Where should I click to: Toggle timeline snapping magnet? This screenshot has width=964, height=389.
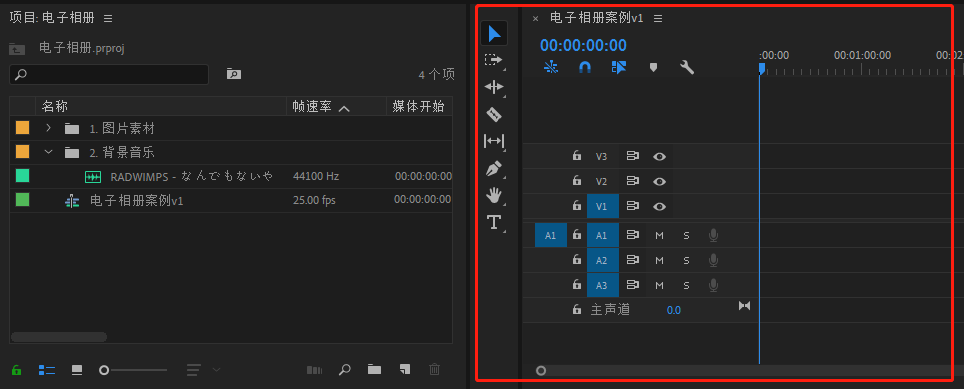(585, 67)
